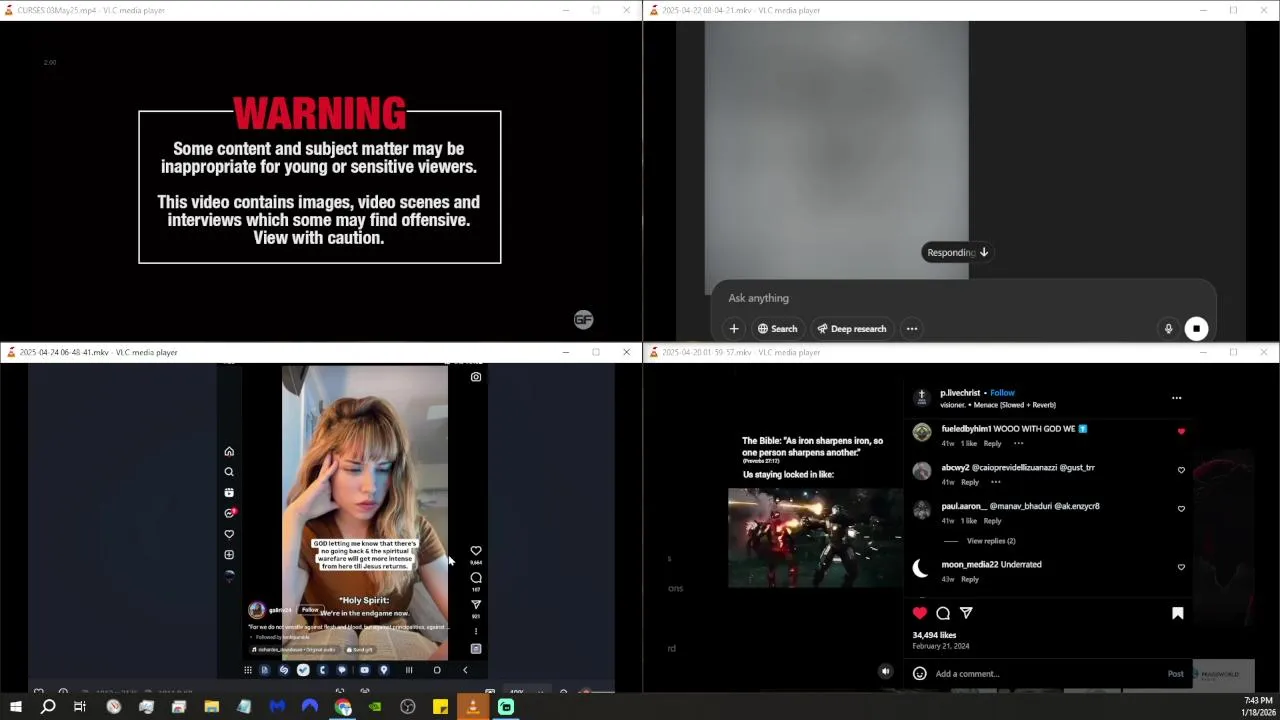The image size is (1280, 720).
Task: Open Task View on the taskbar
Action: 80,707
